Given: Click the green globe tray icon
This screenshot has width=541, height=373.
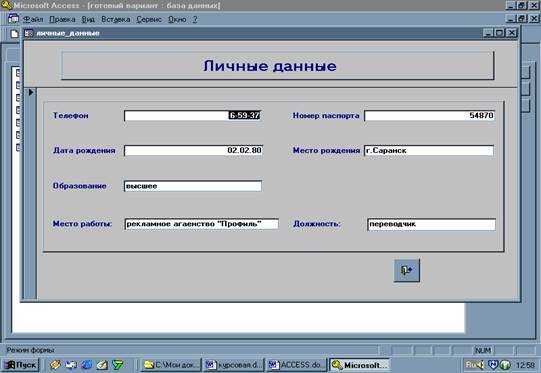Looking at the screenshot, I should point(505,364).
